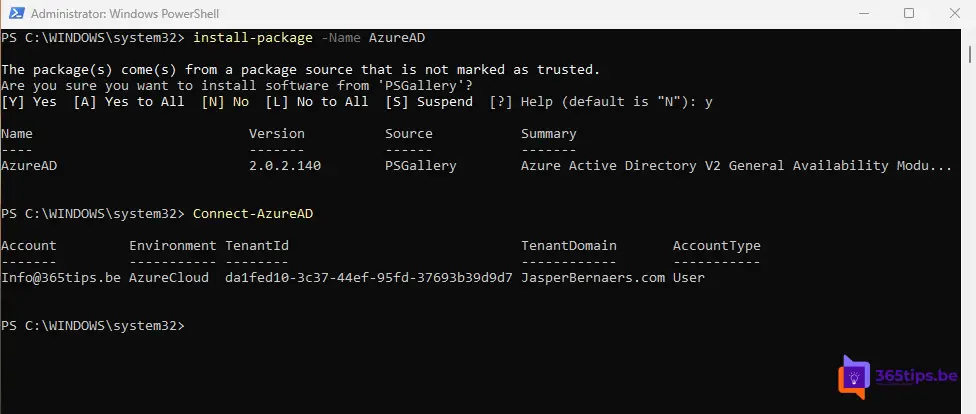Image resolution: width=976 pixels, height=414 pixels.
Task: Minimize the PowerShell window
Action: 863,13
